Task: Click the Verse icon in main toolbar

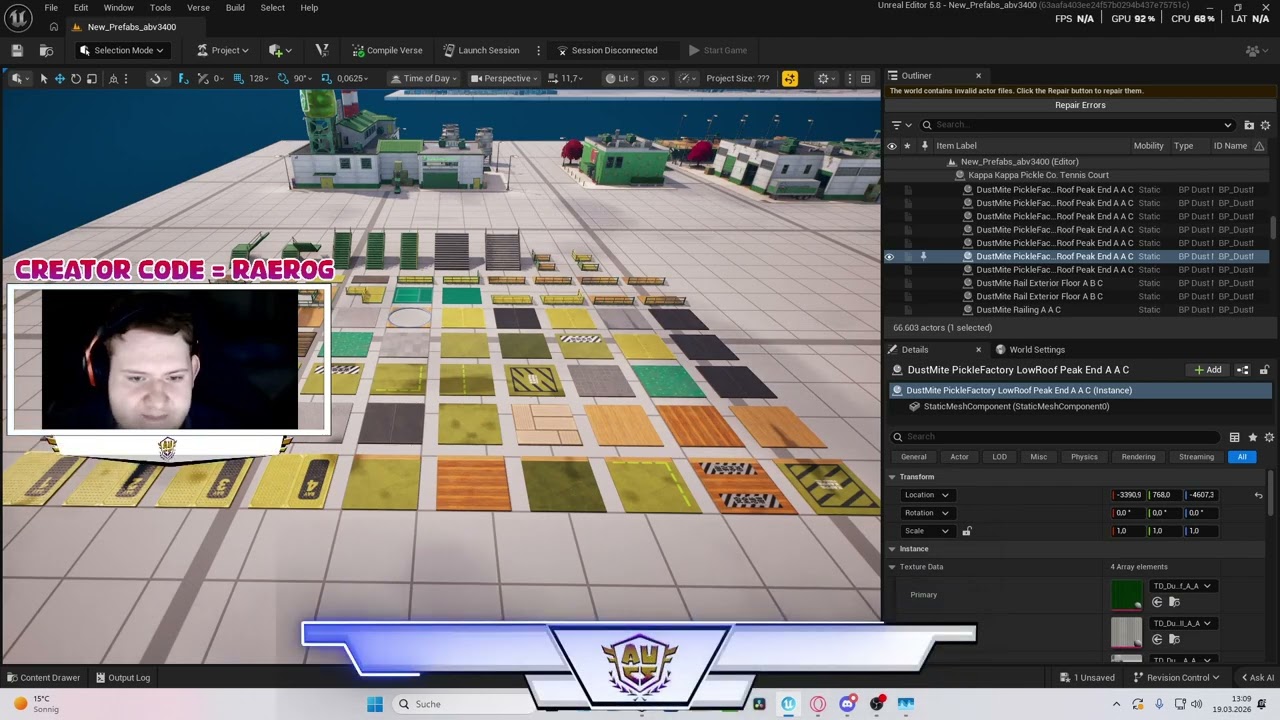Action: pos(321,50)
